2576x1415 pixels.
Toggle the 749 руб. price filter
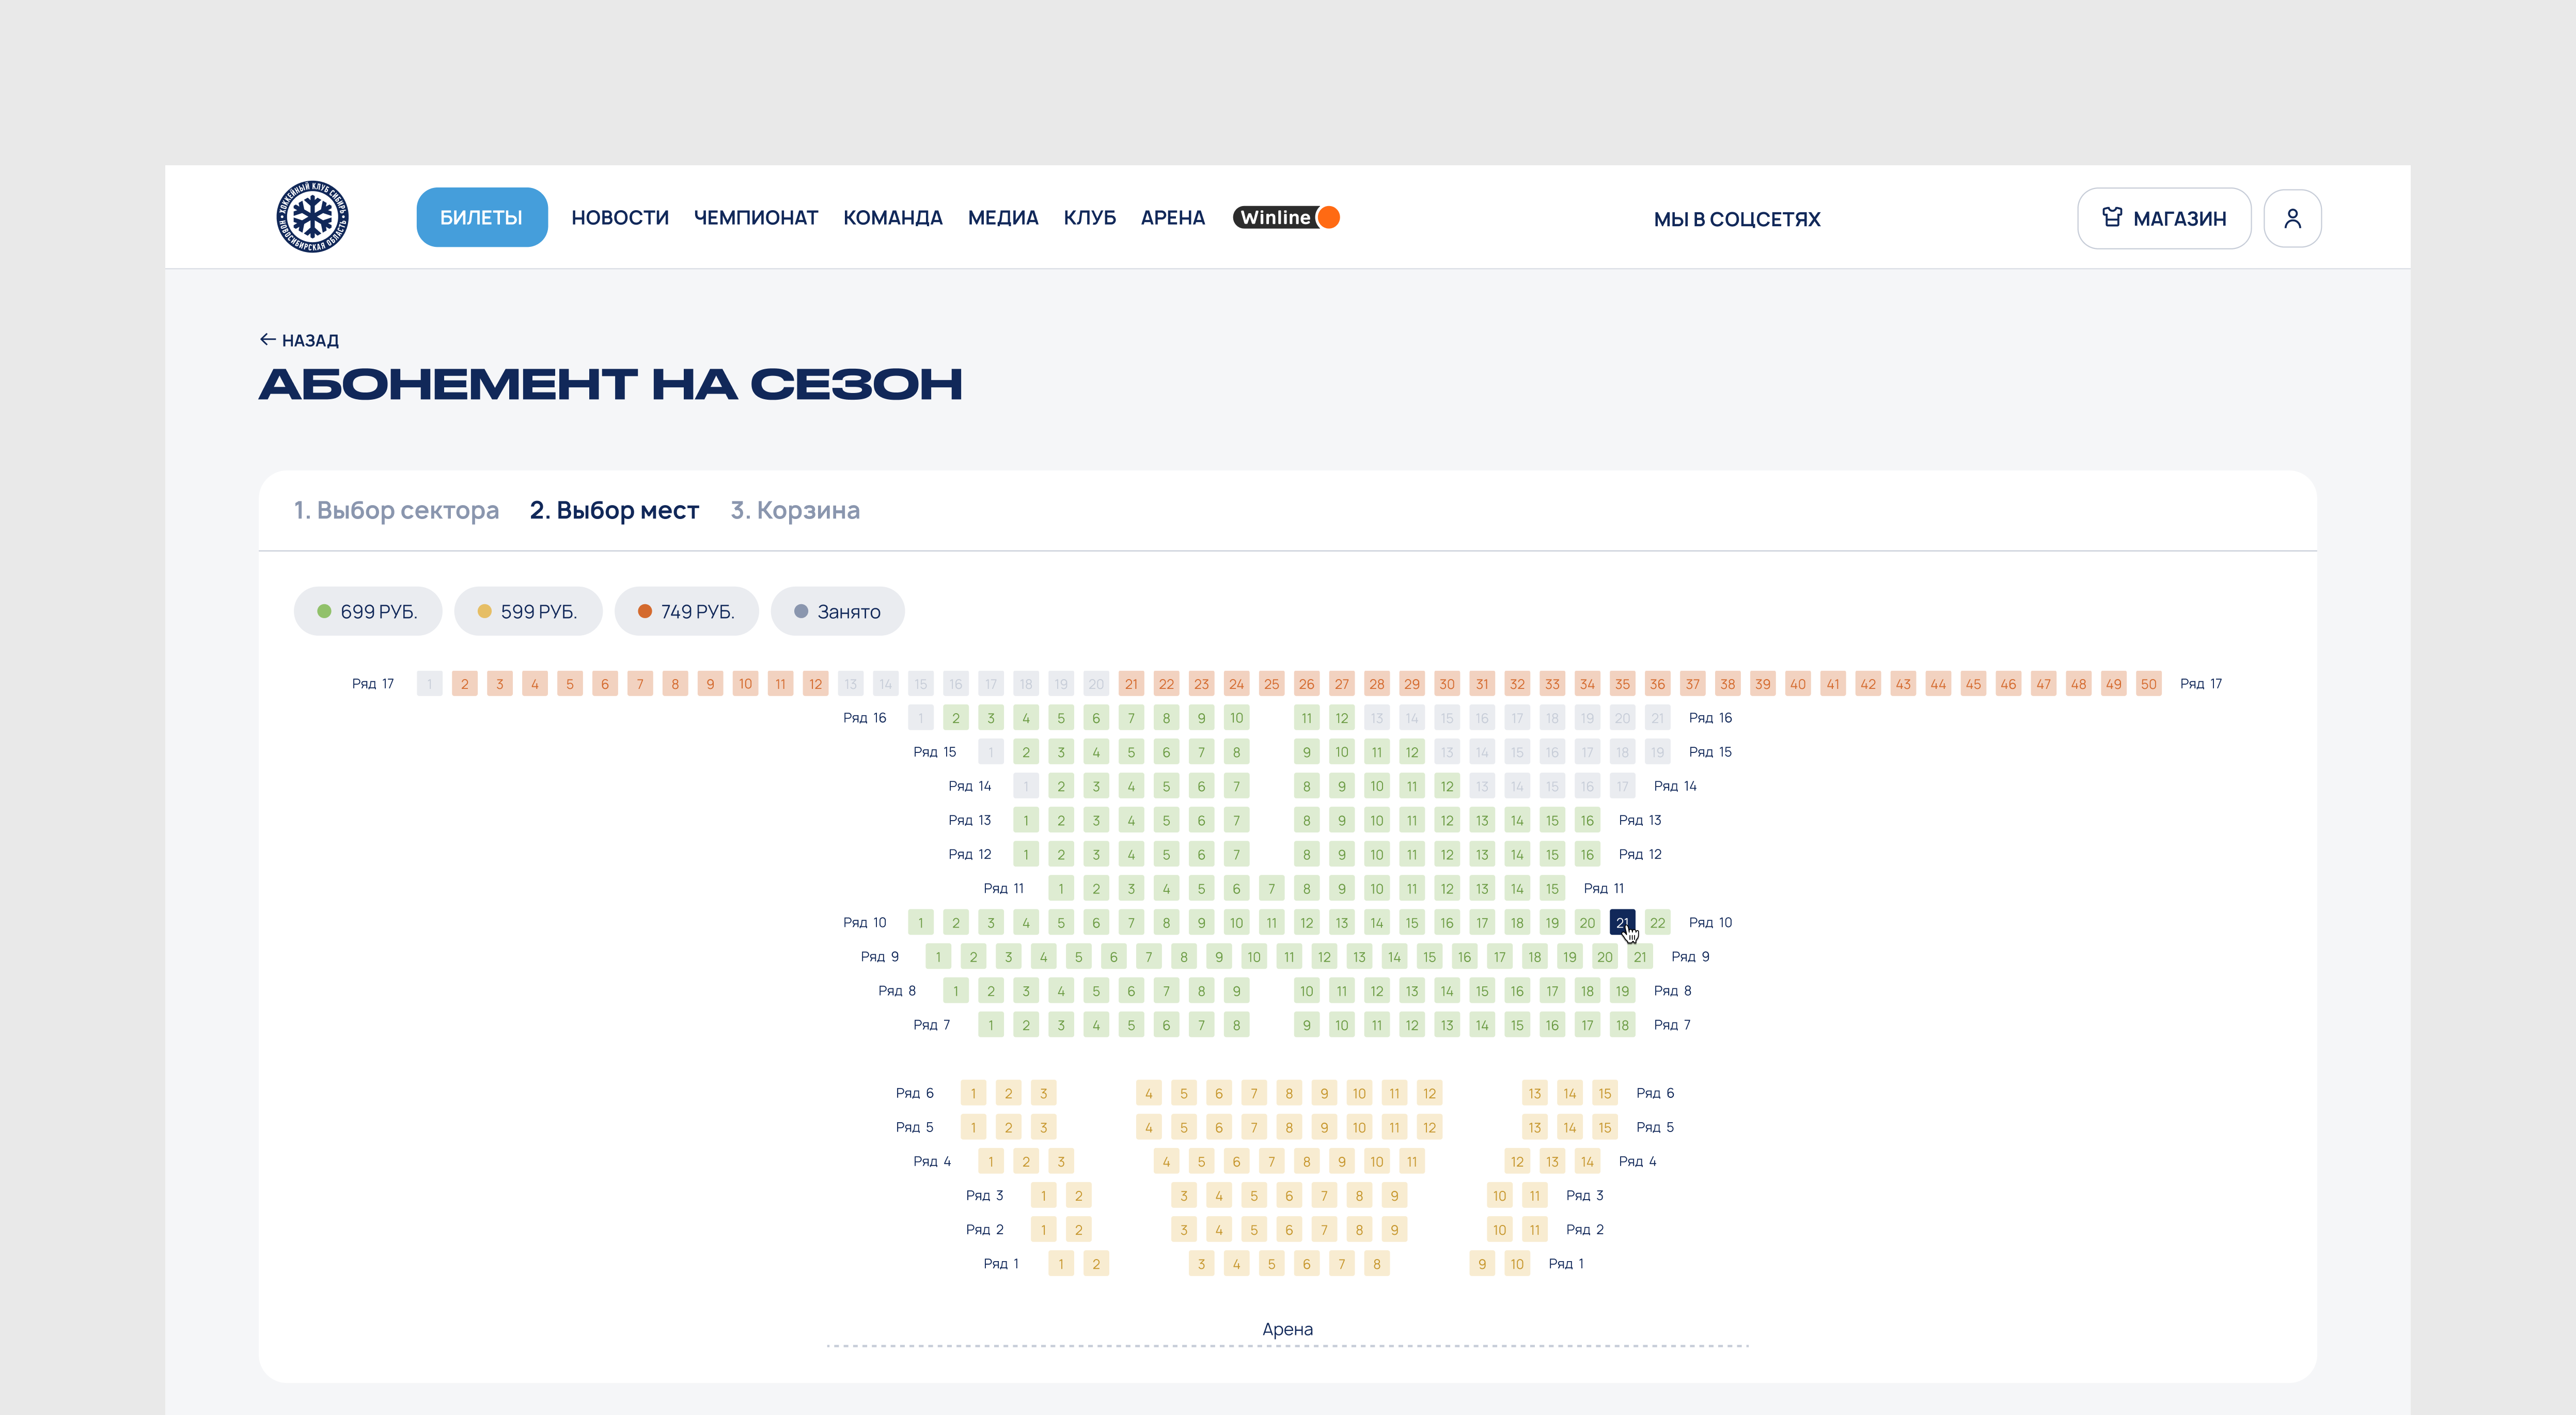click(x=686, y=611)
